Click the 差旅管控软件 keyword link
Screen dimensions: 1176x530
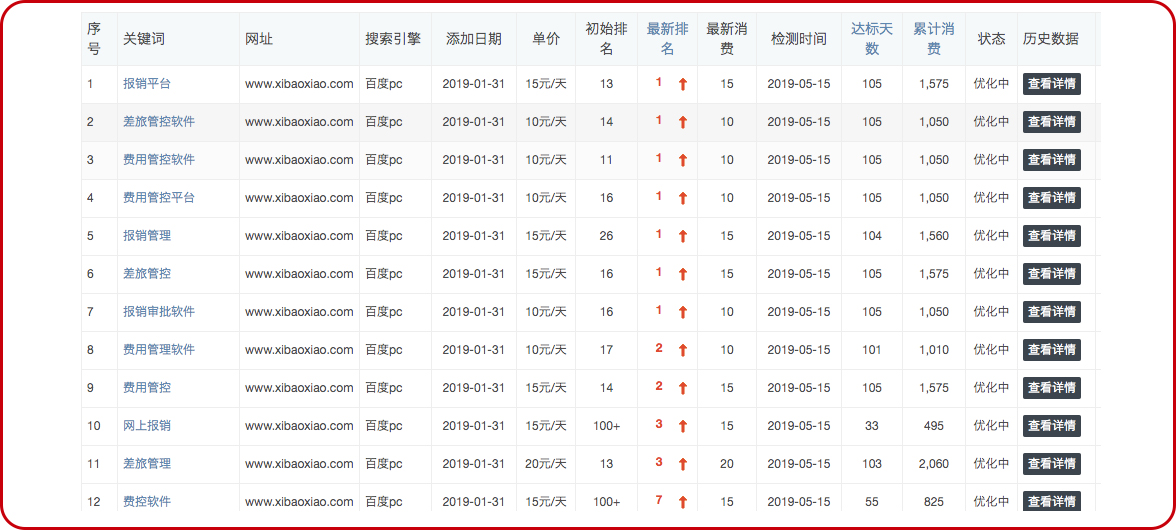point(158,122)
